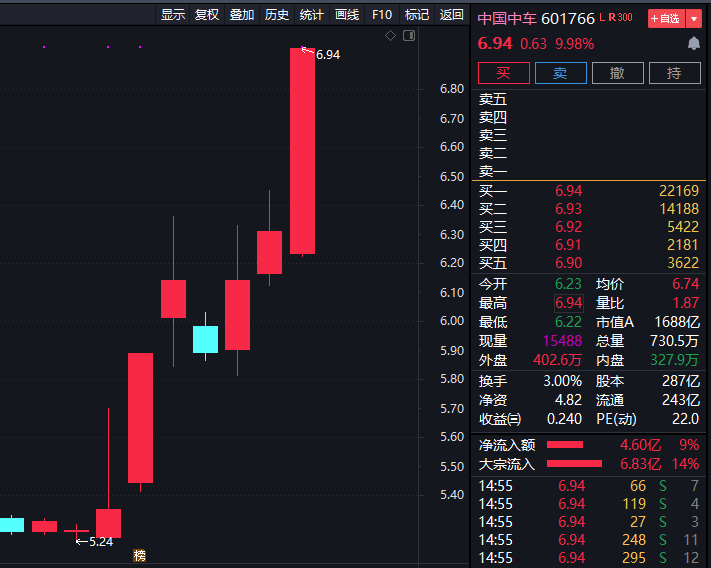The width and height of the screenshot is (711, 568).
Task: Click 量比 value 1.87
Action: pos(686,303)
